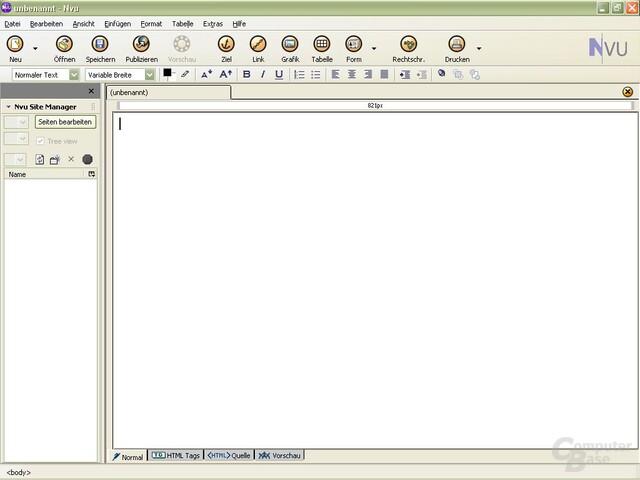Click the Drucken print icon
Image resolution: width=640 pixels, height=480 pixels.
457,44
